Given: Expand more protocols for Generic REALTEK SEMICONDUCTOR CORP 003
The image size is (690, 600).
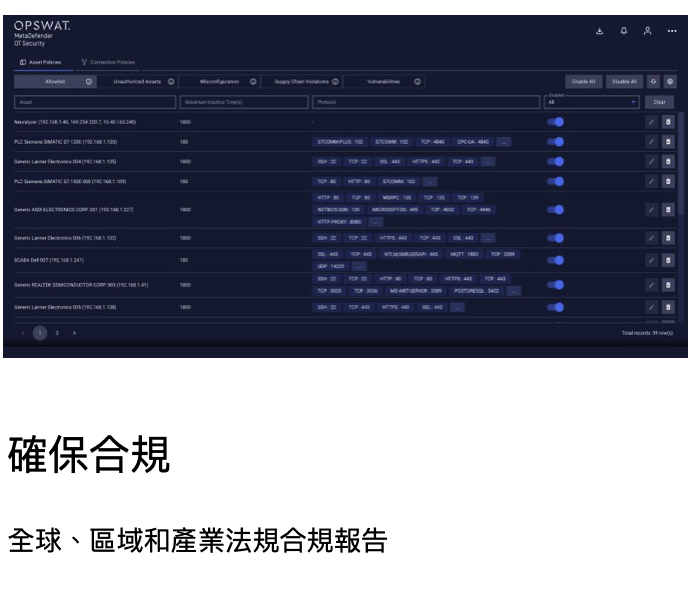Looking at the screenshot, I should tap(514, 291).
